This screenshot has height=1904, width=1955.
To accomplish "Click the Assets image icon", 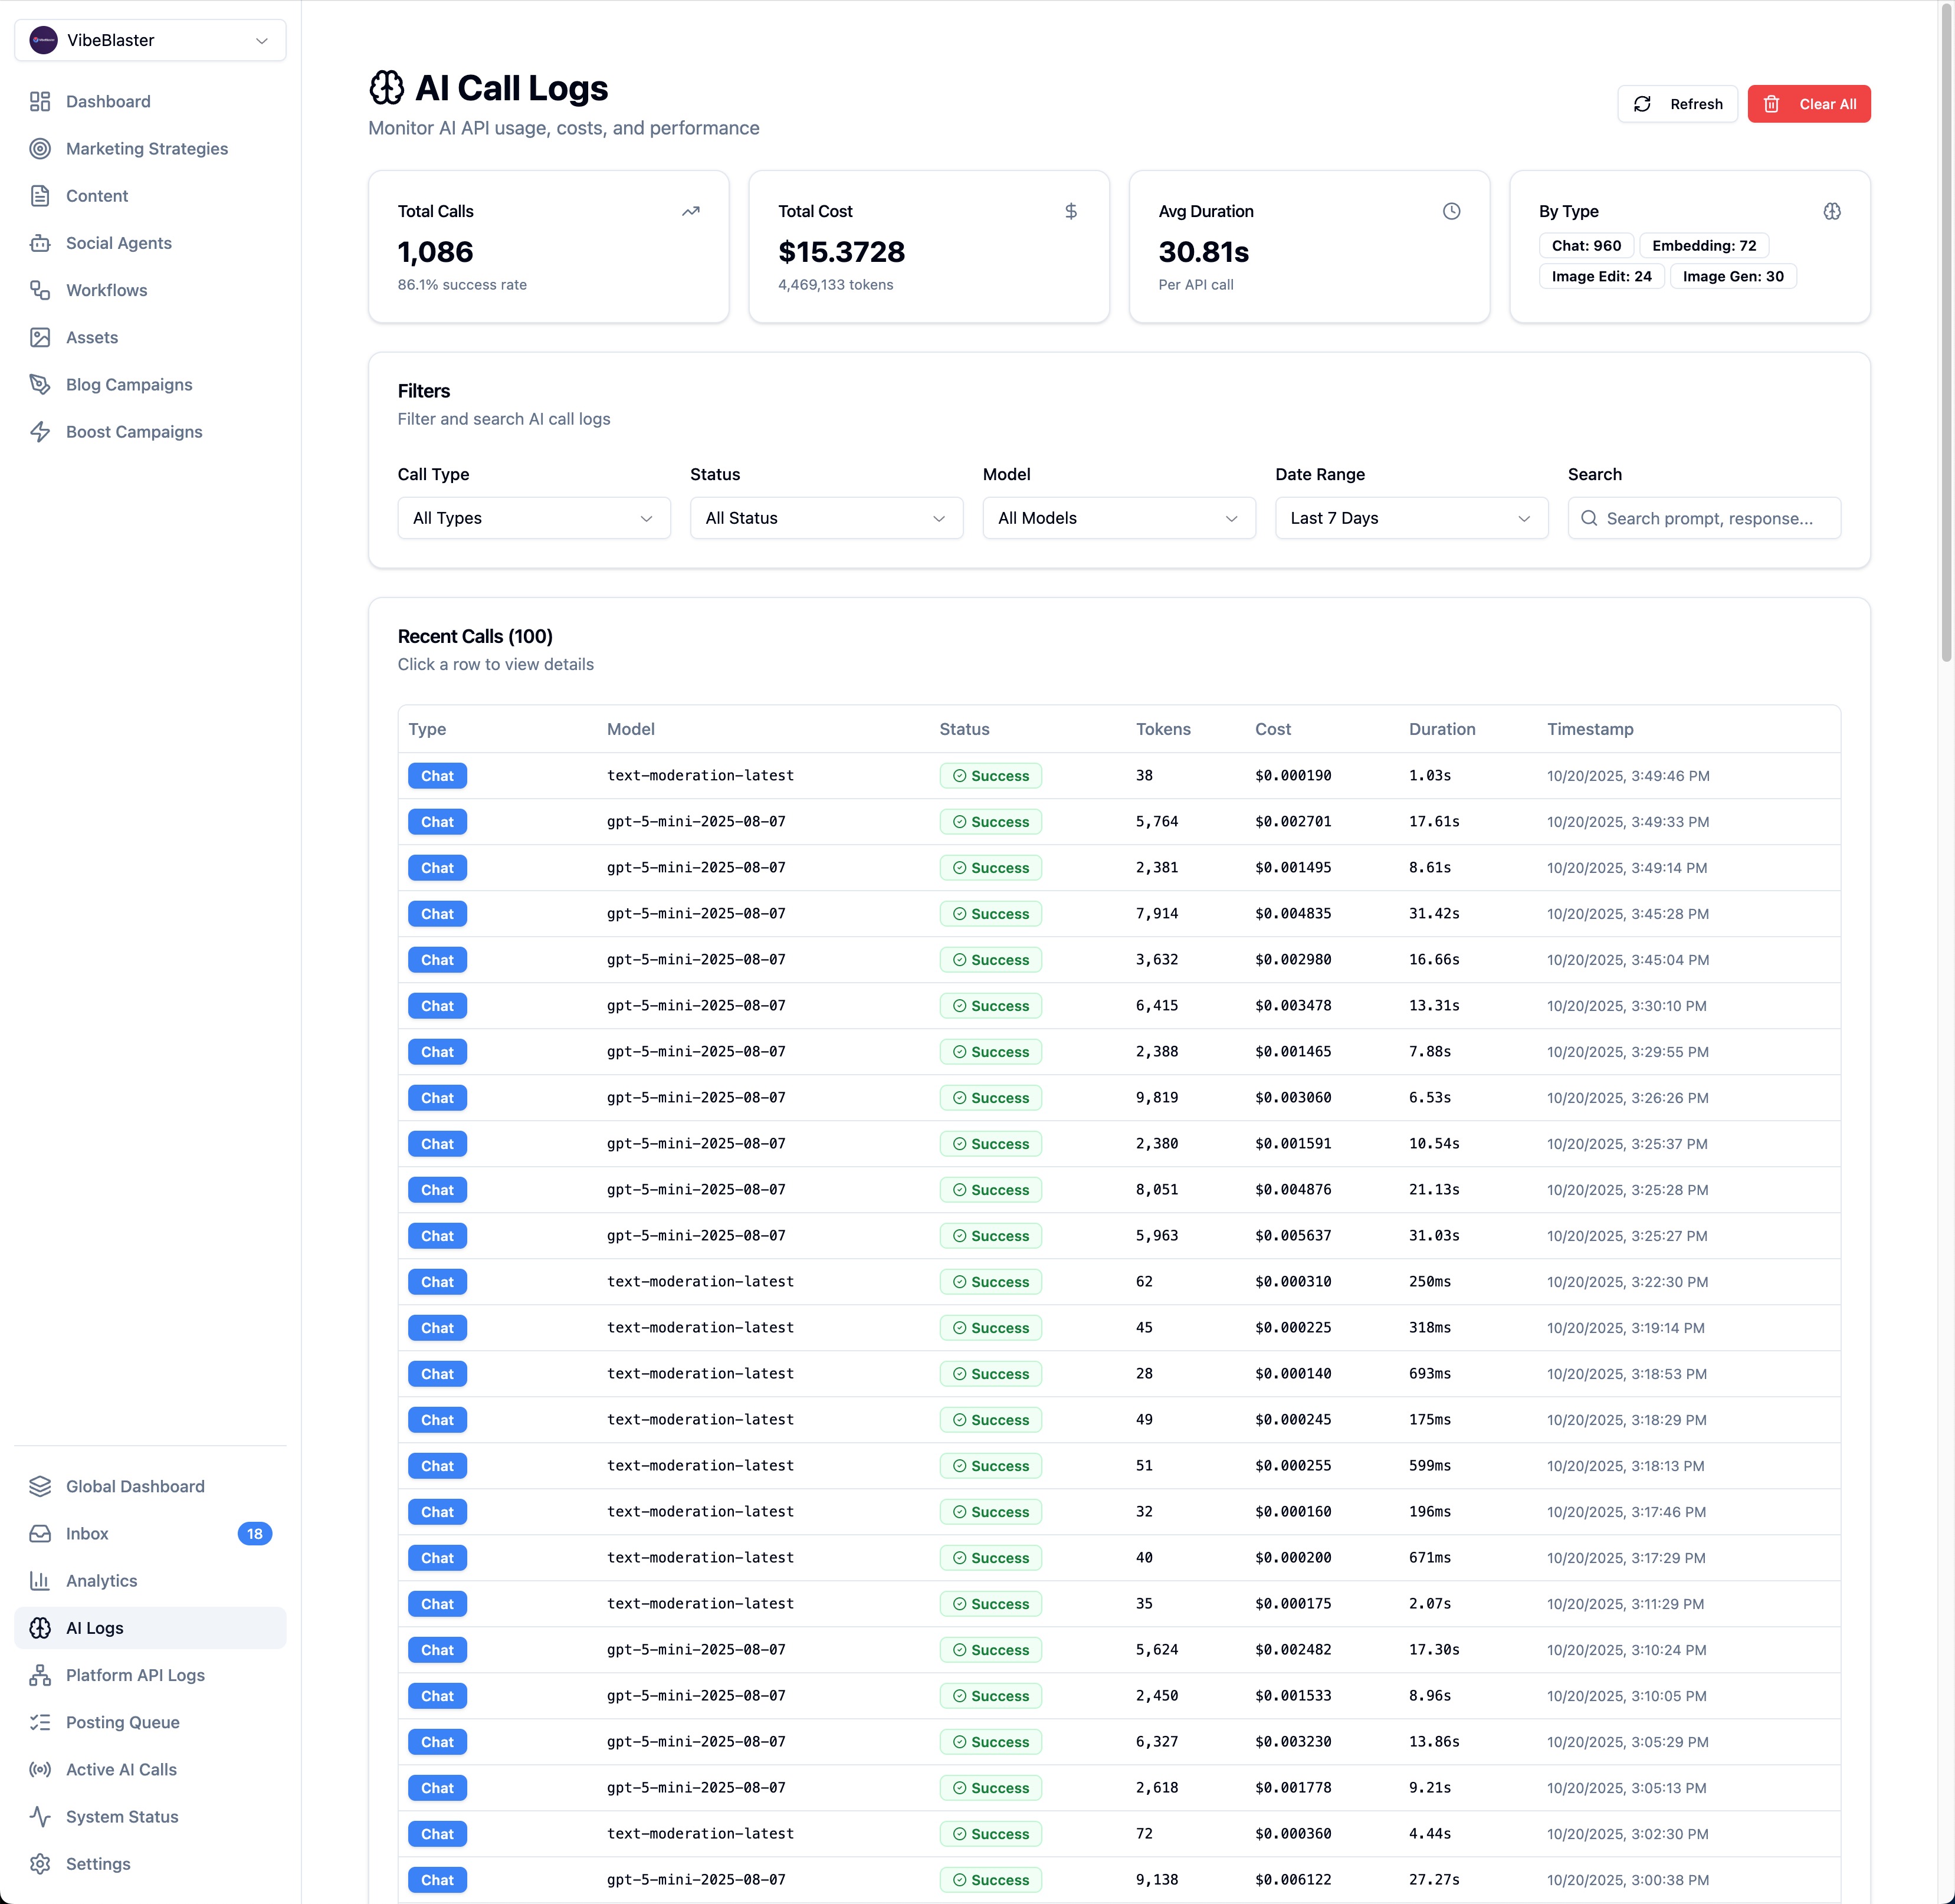I will pyautogui.click(x=40, y=337).
